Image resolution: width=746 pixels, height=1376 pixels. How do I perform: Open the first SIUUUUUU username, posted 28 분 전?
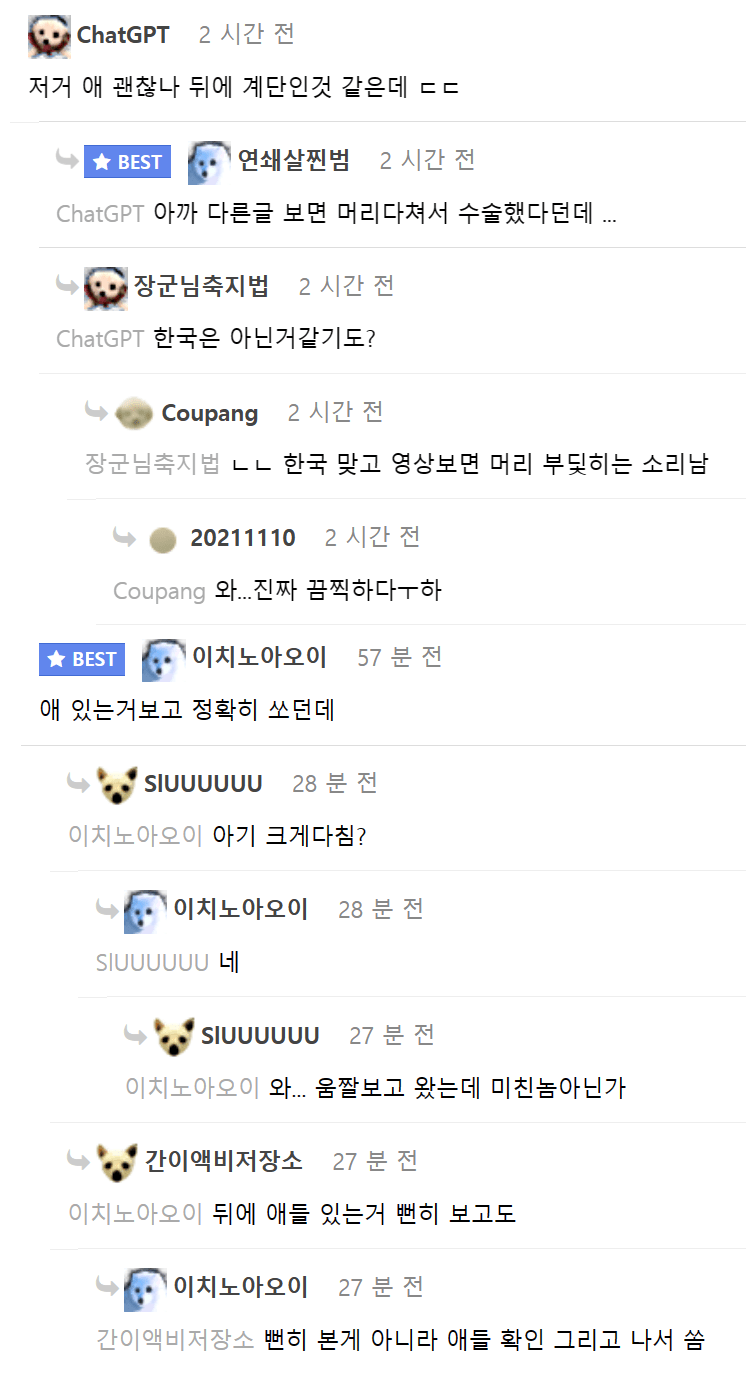(x=203, y=783)
